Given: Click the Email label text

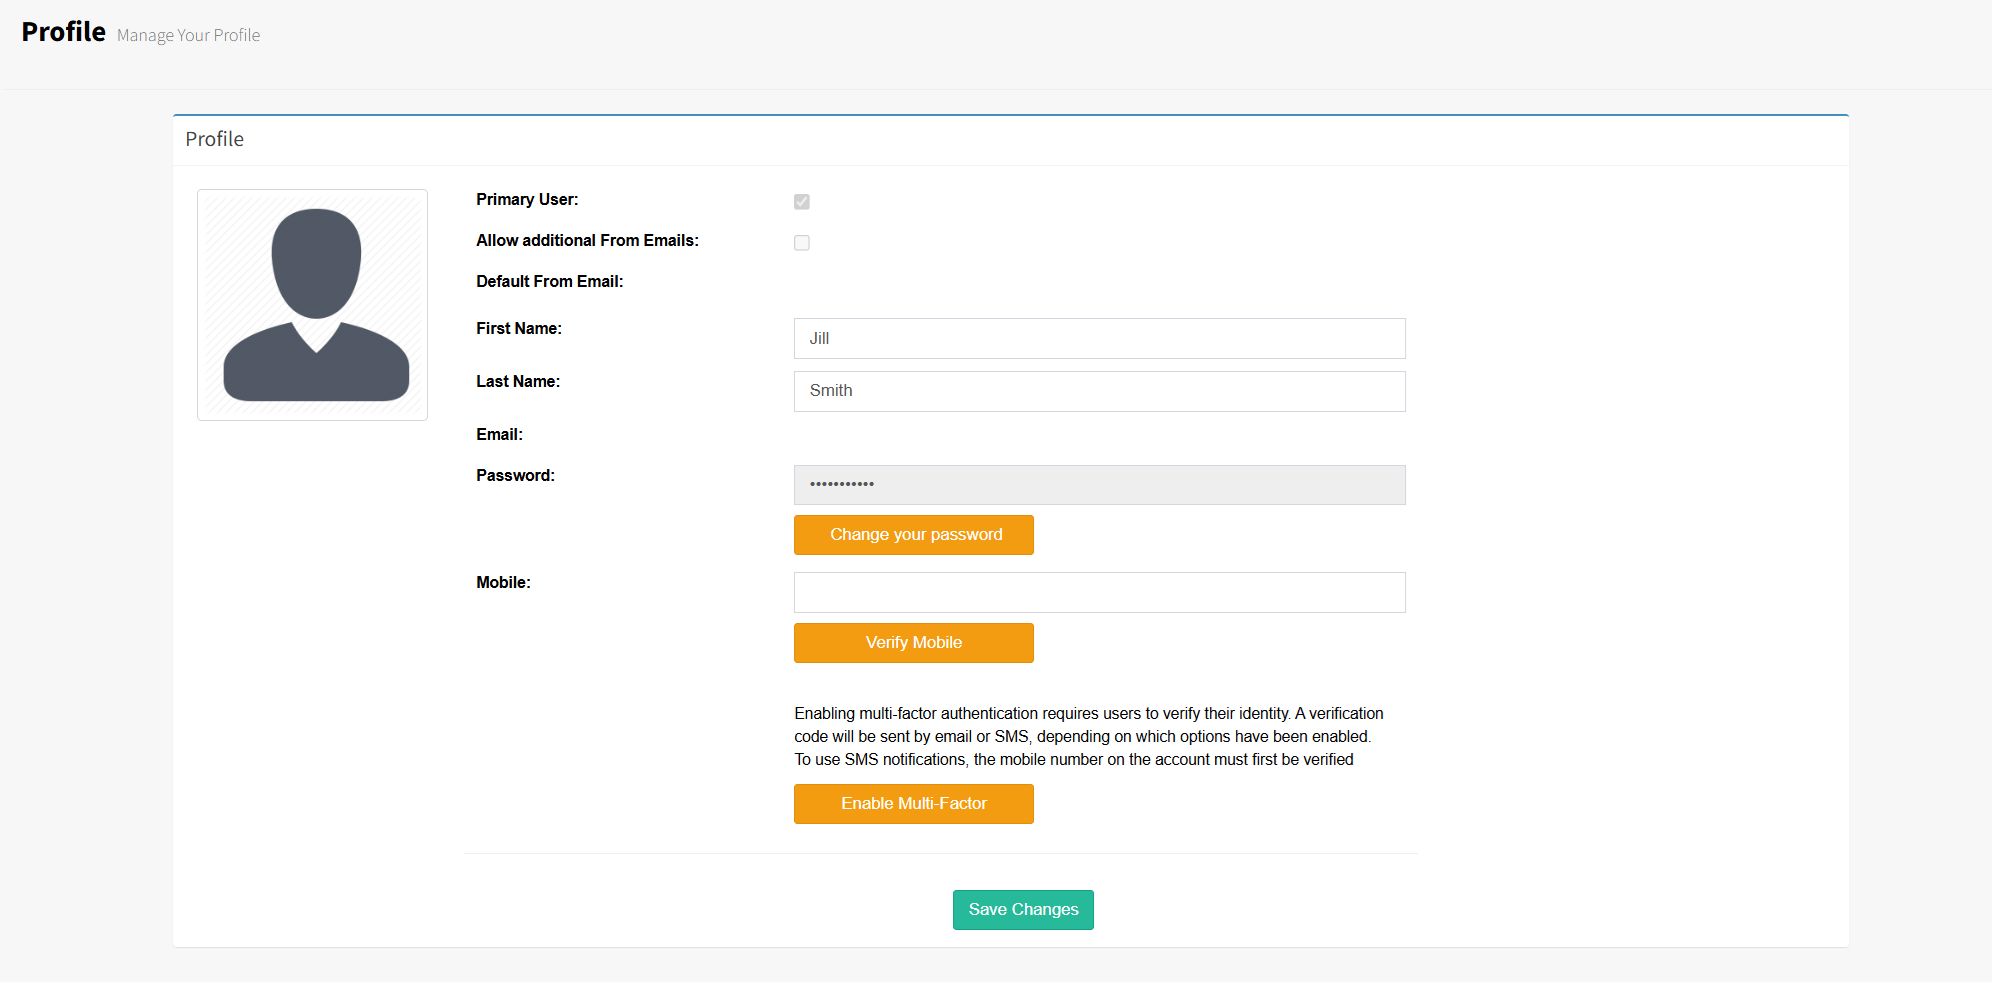Looking at the screenshot, I should pos(499,434).
